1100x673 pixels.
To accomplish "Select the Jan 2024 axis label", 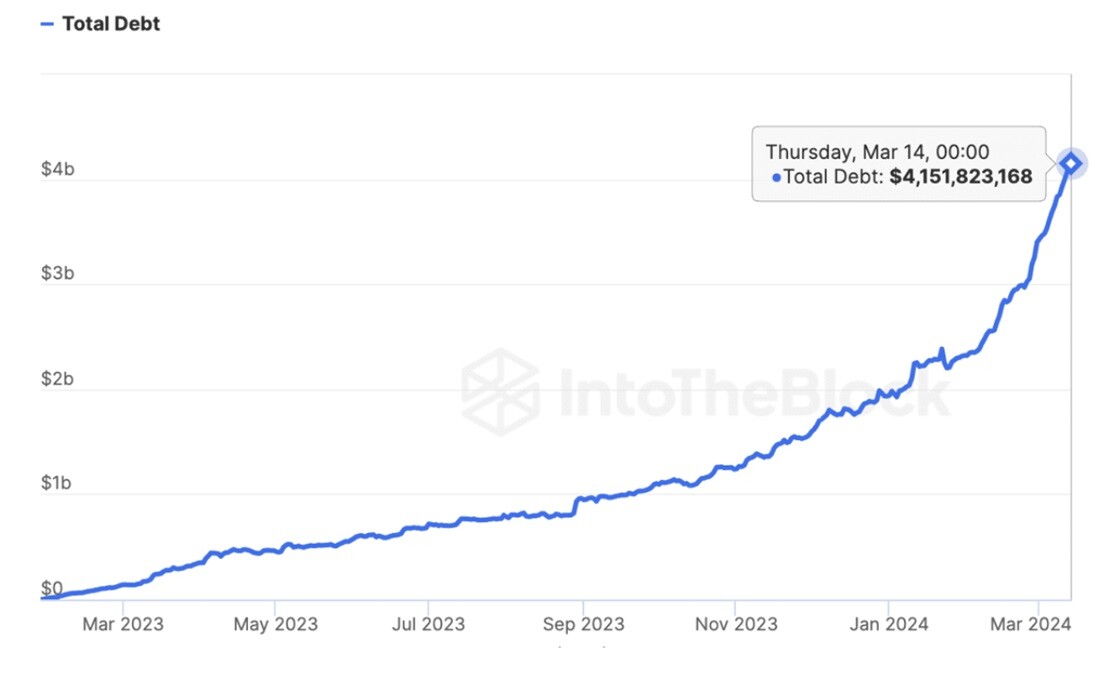I will 889,624.
